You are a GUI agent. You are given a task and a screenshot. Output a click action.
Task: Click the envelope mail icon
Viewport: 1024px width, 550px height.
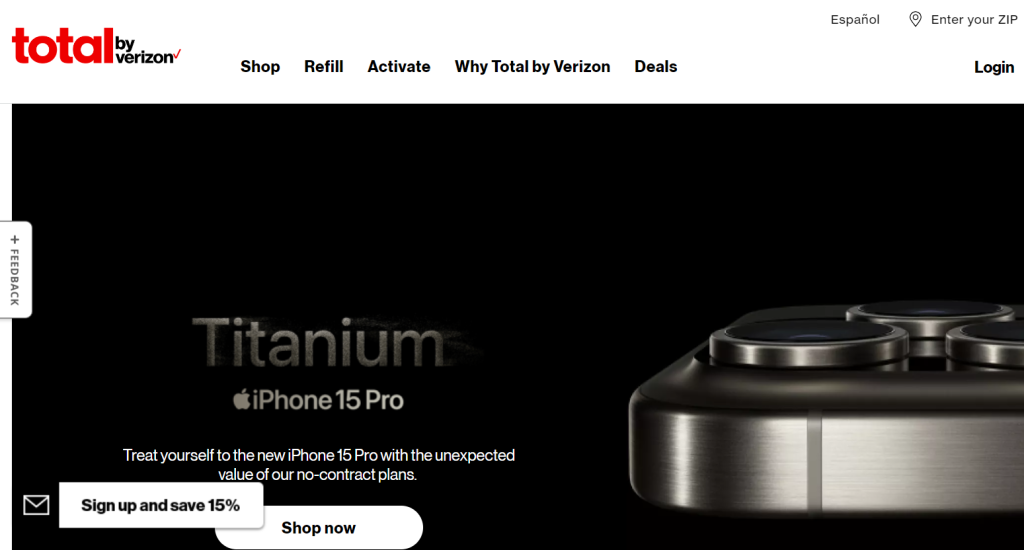pos(37,505)
